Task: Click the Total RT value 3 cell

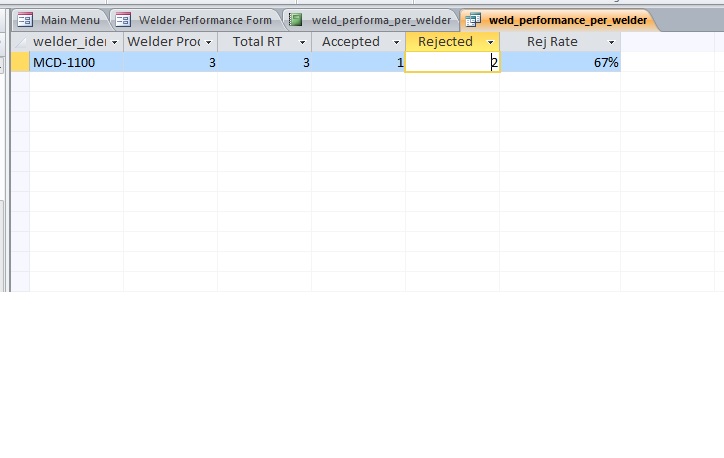Action: coord(265,62)
